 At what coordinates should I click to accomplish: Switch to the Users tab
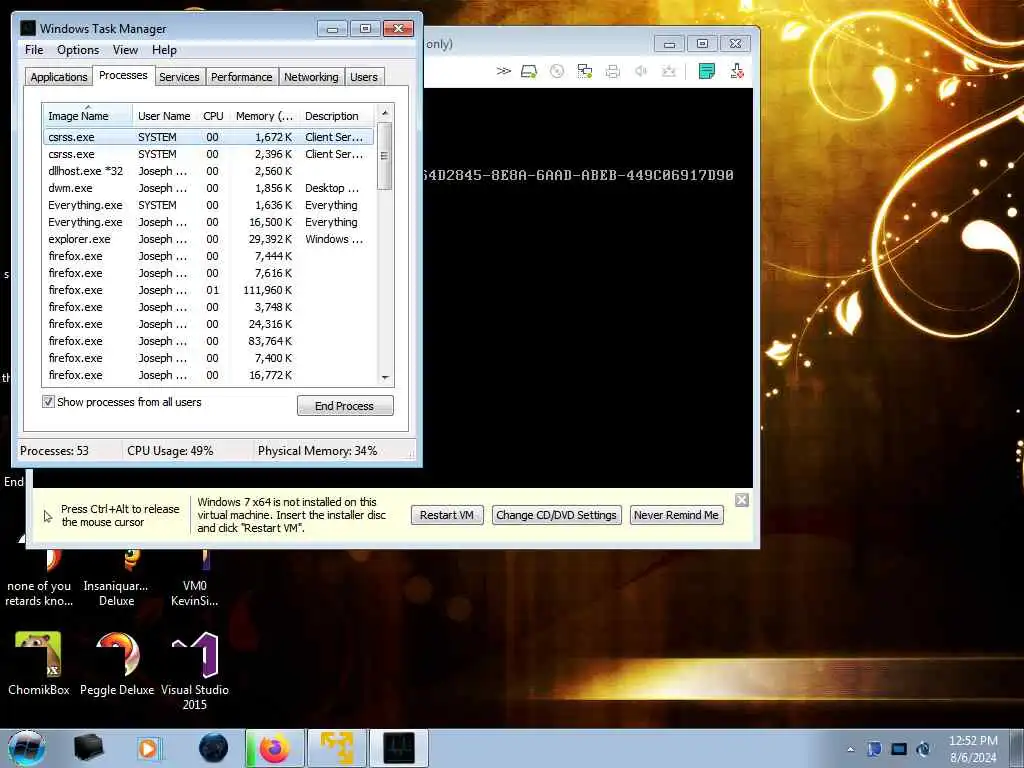pos(363,77)
